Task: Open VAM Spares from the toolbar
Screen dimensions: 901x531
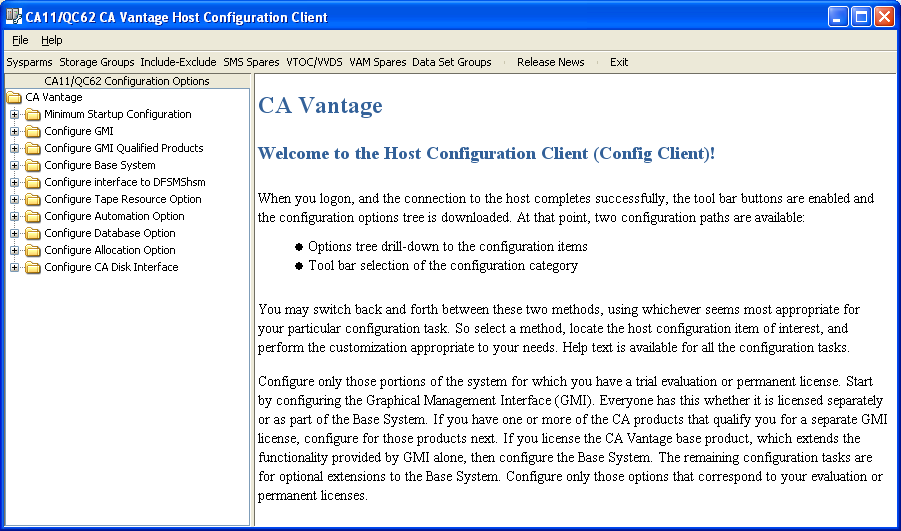Action: point(378,62)
